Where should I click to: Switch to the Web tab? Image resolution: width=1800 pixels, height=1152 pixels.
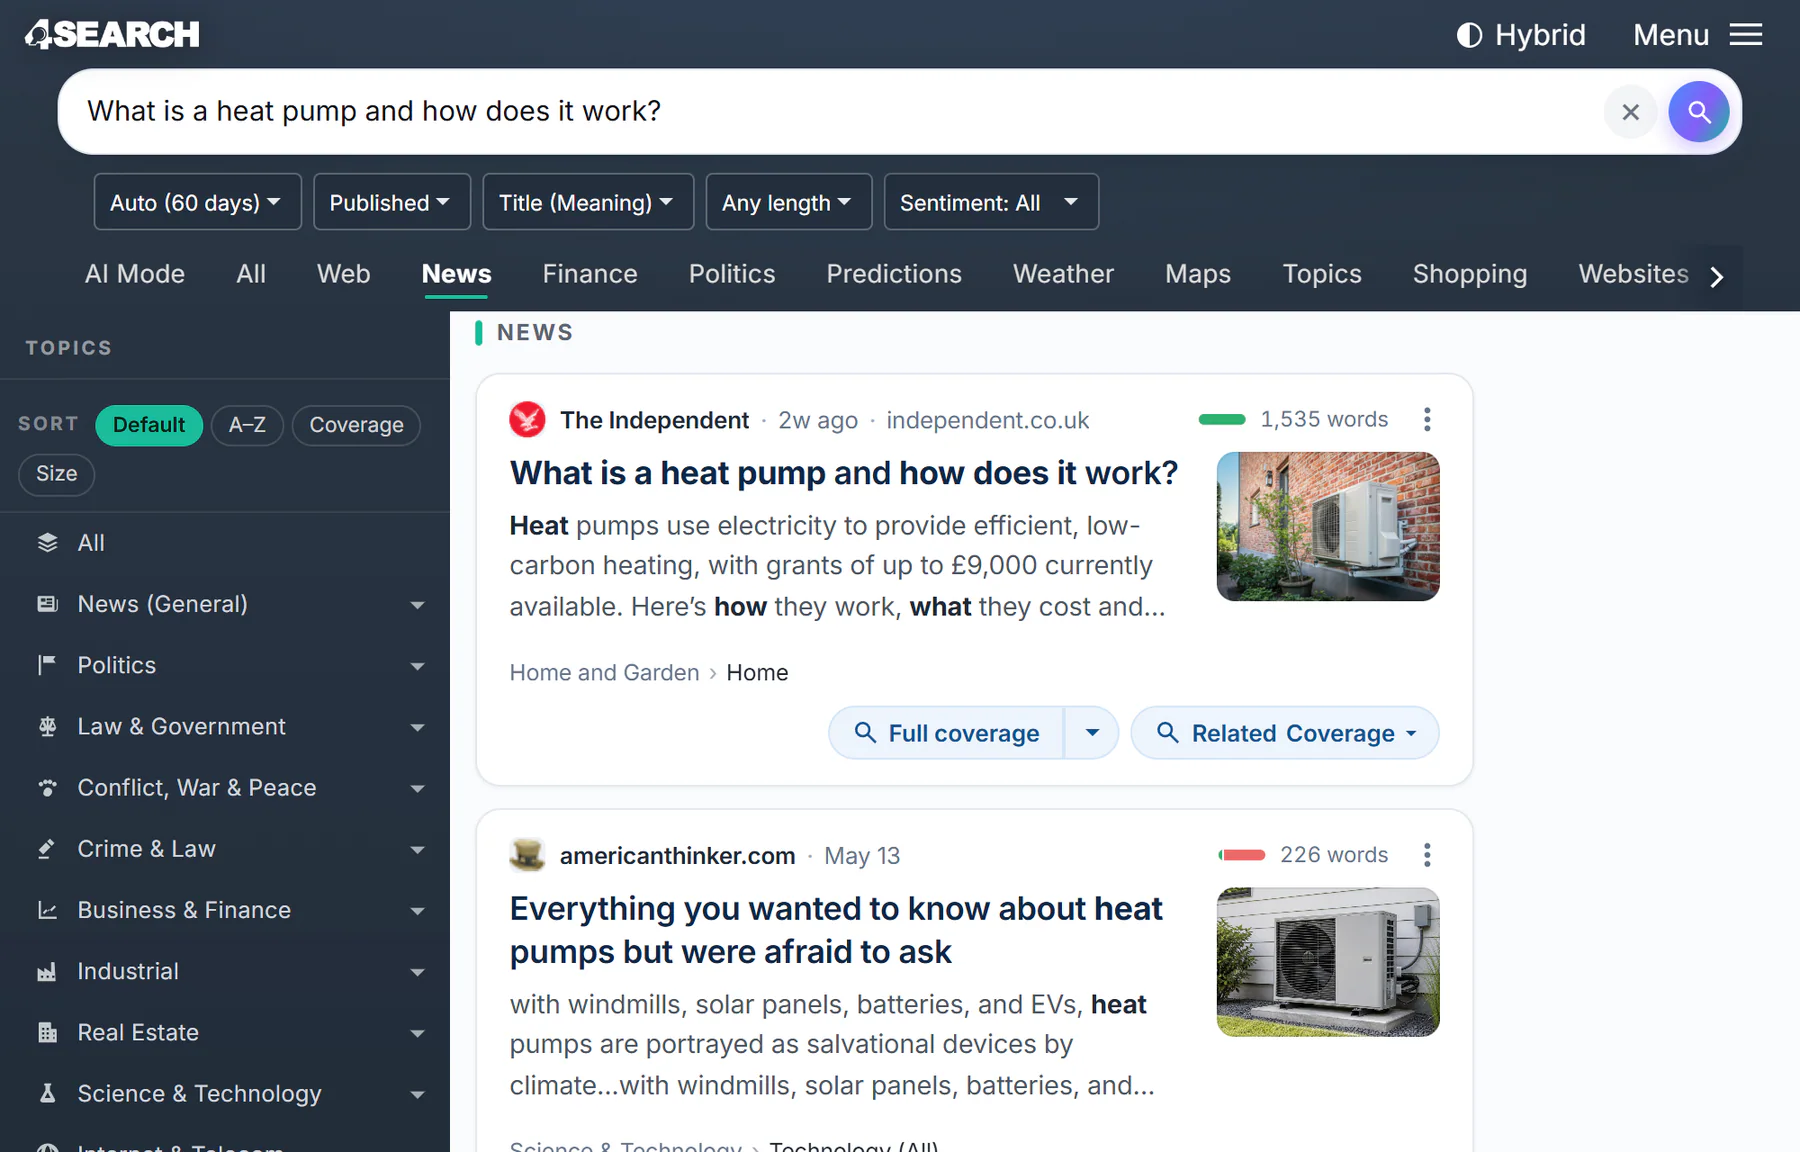(344, 274)
